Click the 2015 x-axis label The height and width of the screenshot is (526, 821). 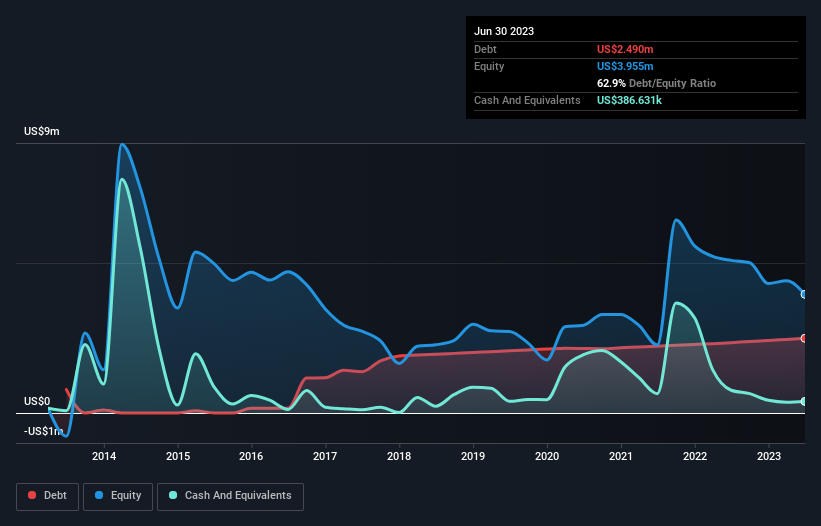pos(178,456)
